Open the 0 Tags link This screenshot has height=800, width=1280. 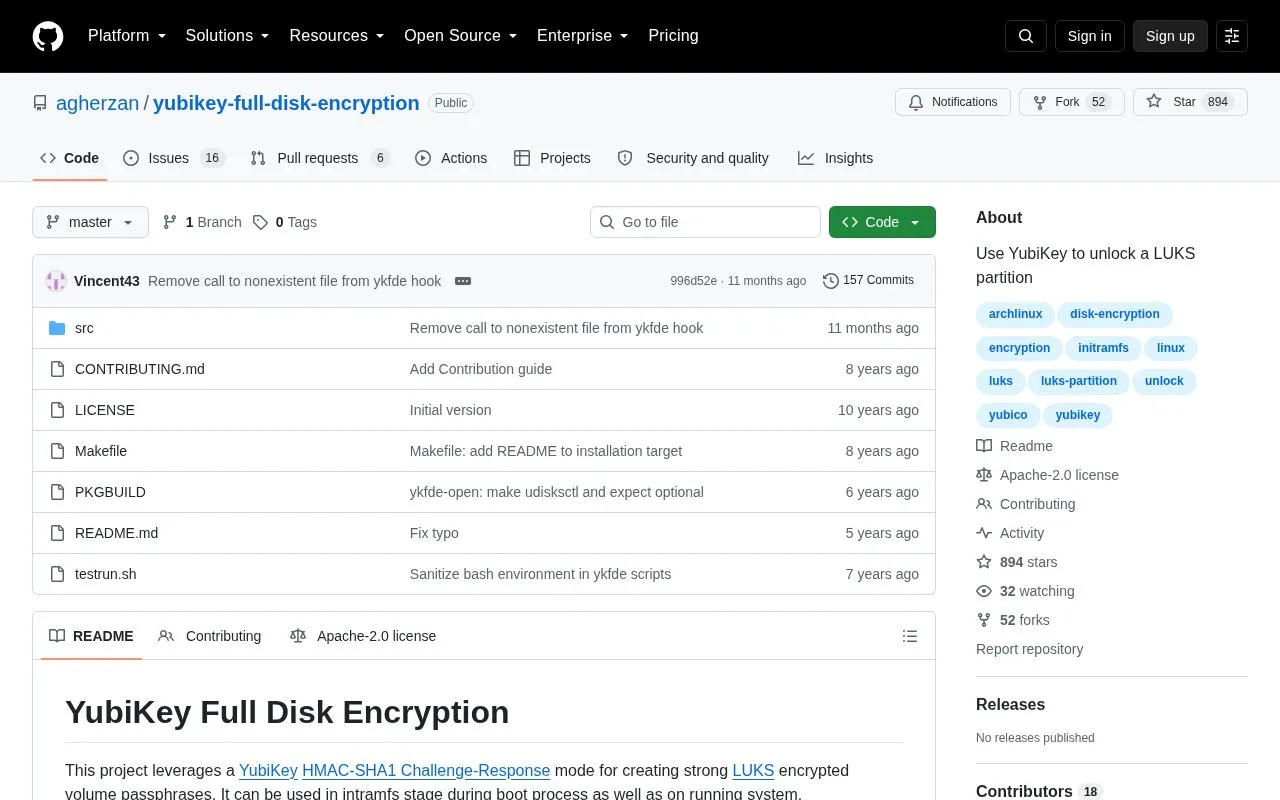pos(285,222)
